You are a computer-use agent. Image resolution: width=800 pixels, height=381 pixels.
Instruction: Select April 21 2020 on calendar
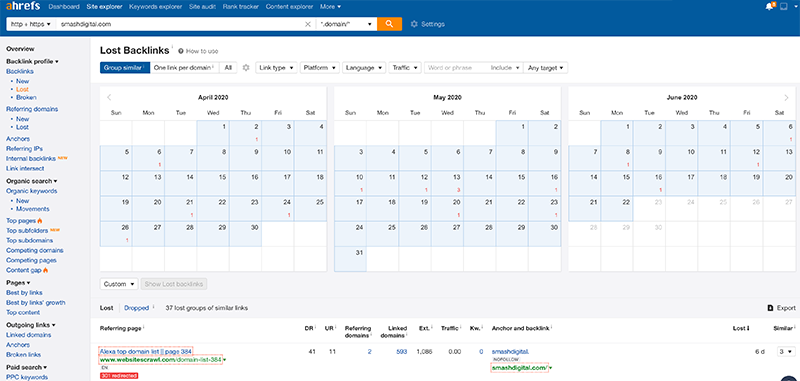click(181, 208)
